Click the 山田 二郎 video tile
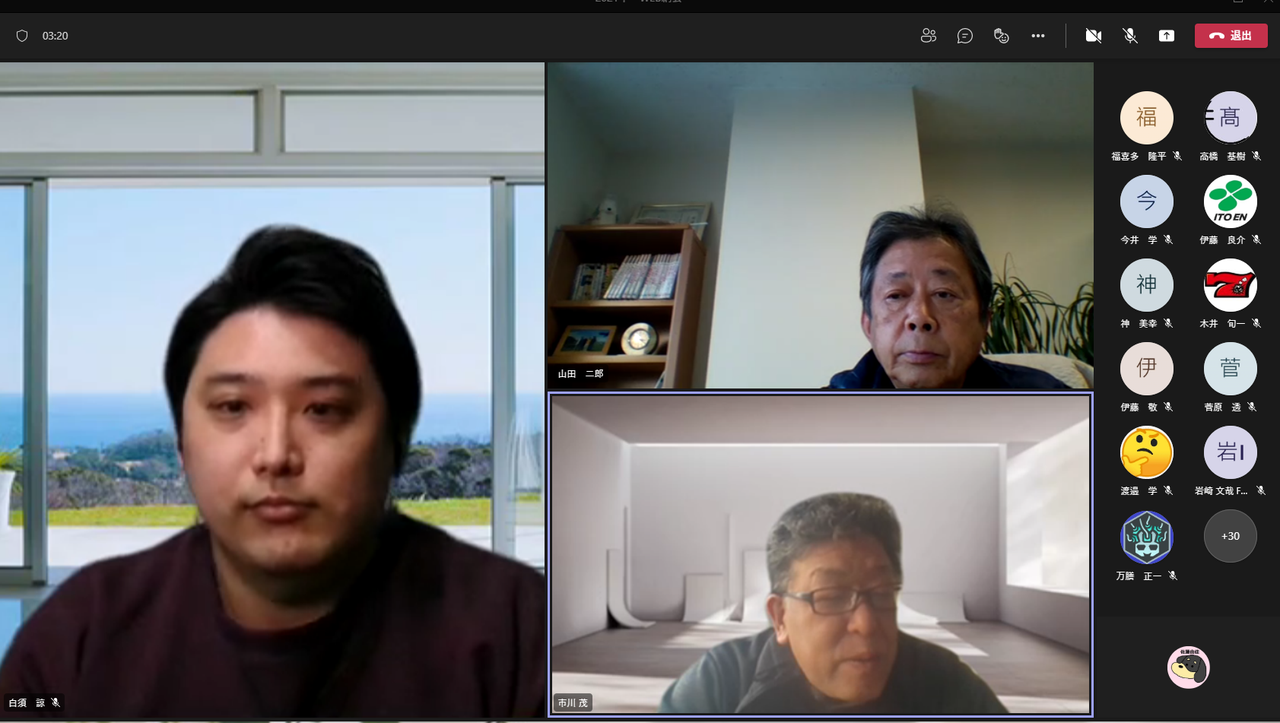Viewport: 1280px width, 723px height. point(819,225)
